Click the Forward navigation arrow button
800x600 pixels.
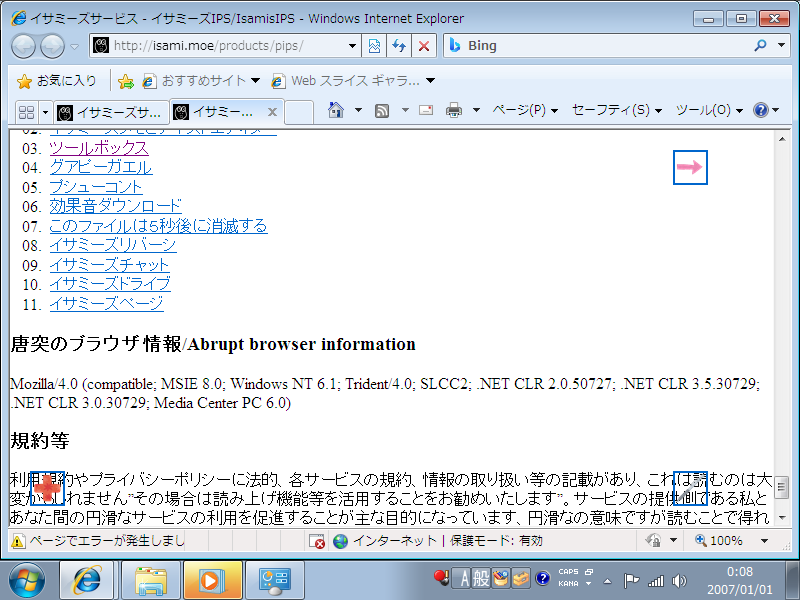point(52,46)
